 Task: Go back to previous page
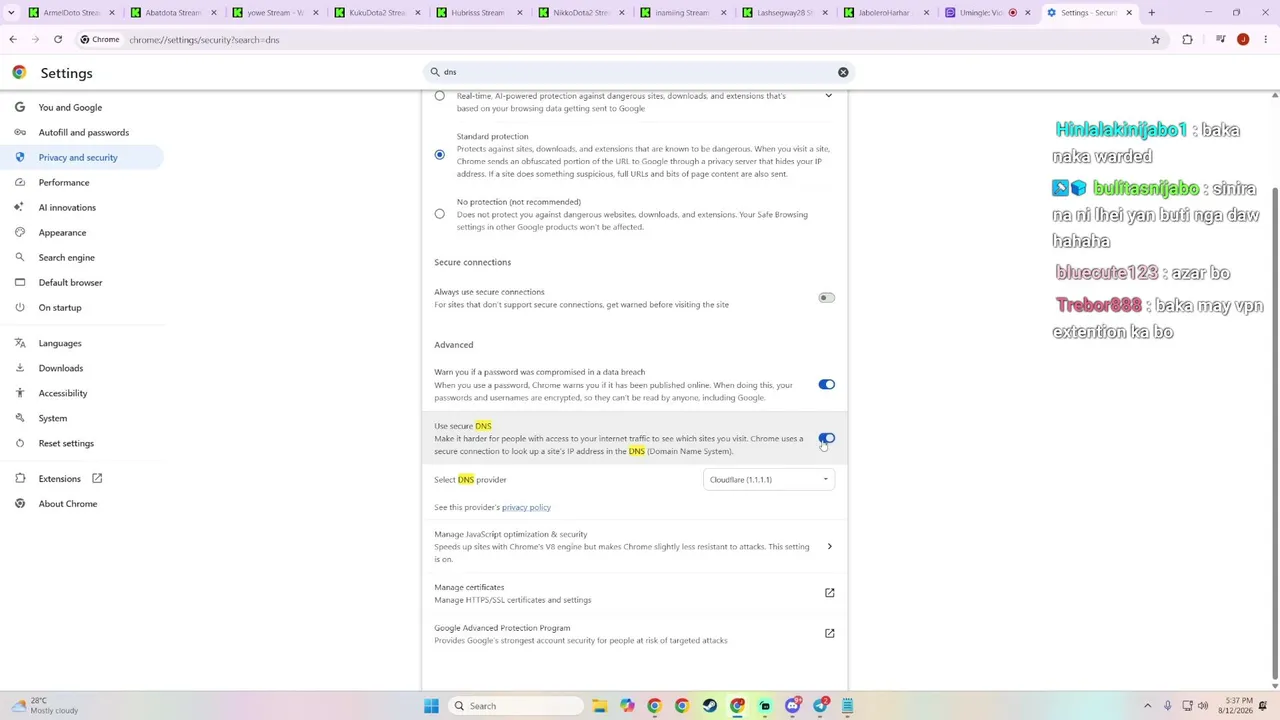click(13, 40)
